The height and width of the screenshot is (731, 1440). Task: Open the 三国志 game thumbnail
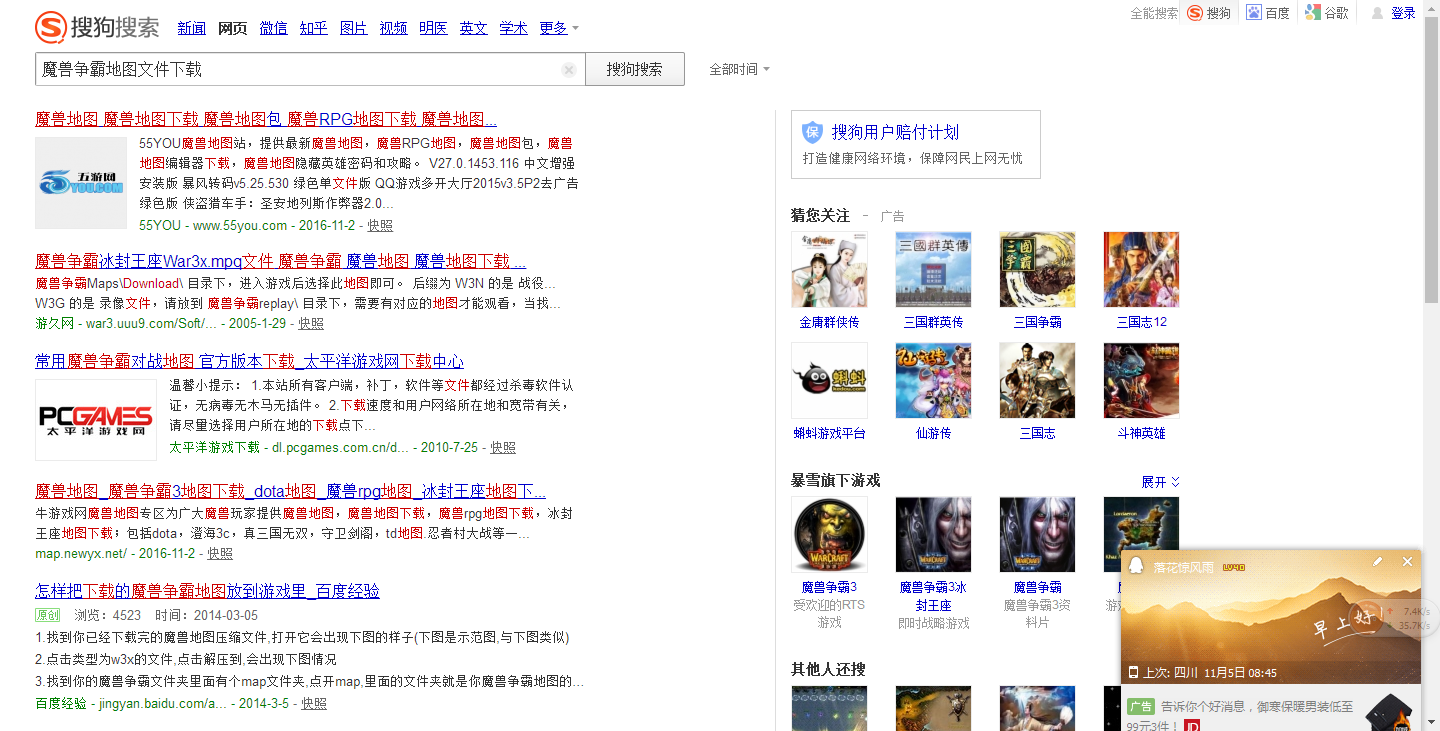[x=1037, y=381]
